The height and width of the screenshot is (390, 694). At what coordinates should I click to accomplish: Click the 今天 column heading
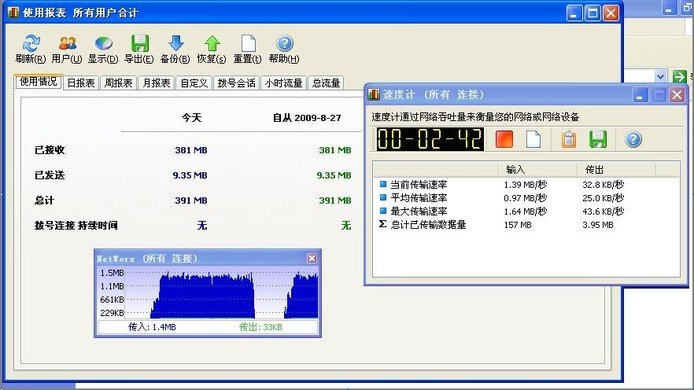(191, 118)
